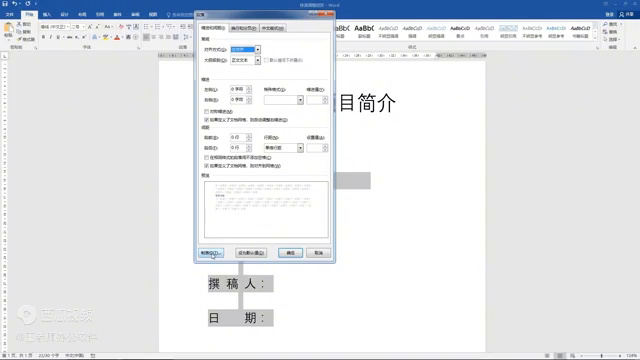Toggle snap to grid checkbox in spacing

(x=207, y=166)
